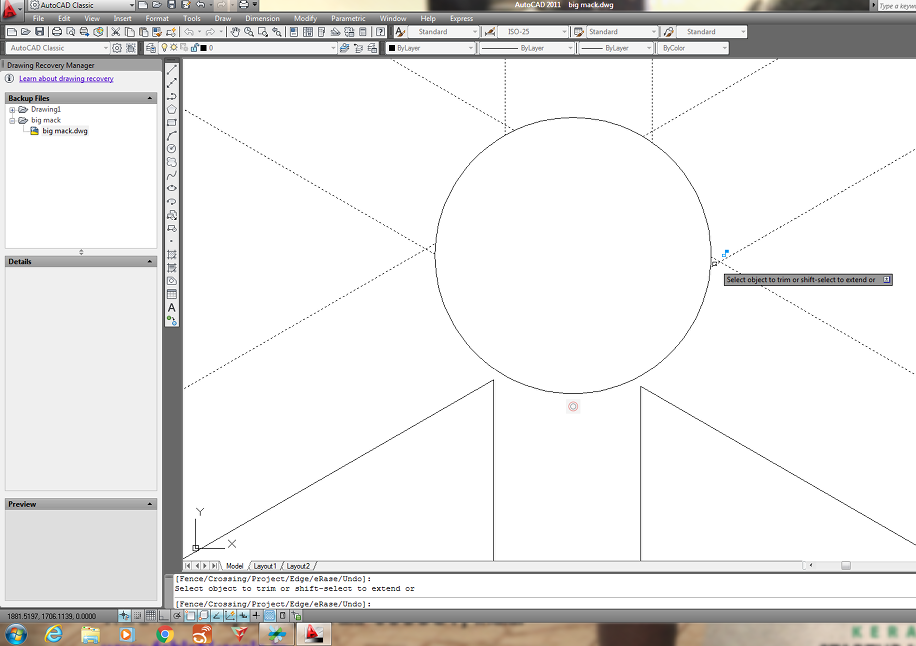This screenshot has width=916, height=646.
Task: Collapse the Preview panel
Action: tap(150, 504)
